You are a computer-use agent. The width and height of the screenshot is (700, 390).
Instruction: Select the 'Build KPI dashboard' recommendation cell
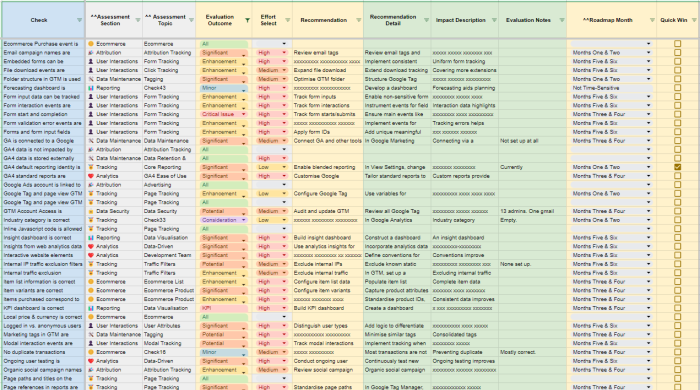pos(328,308)
